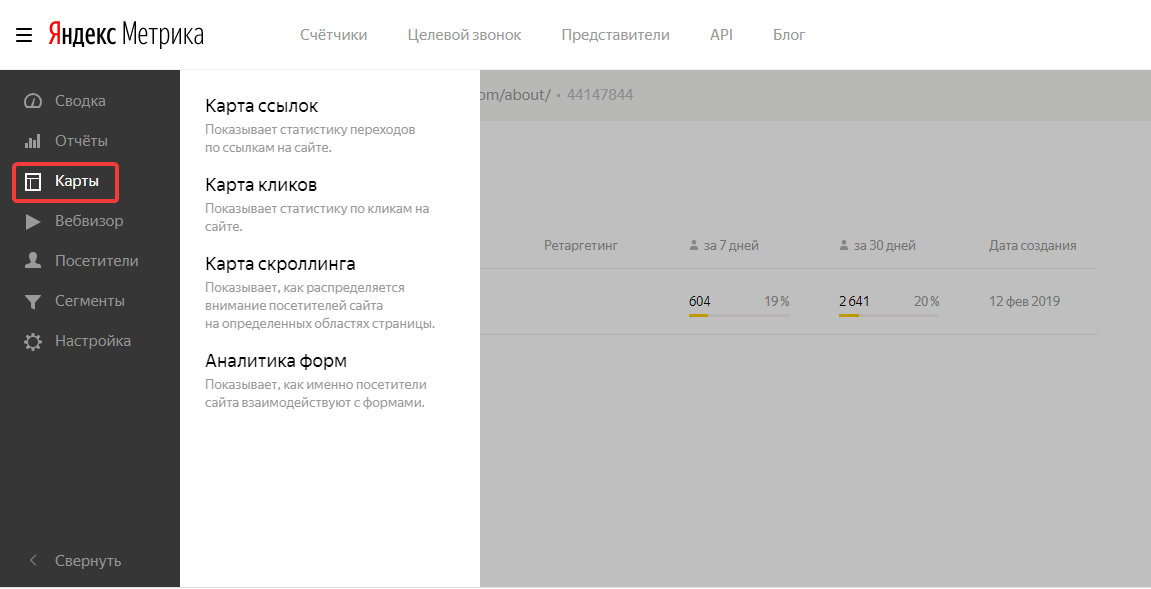Click counter number 44147844

tap(600, 95)
